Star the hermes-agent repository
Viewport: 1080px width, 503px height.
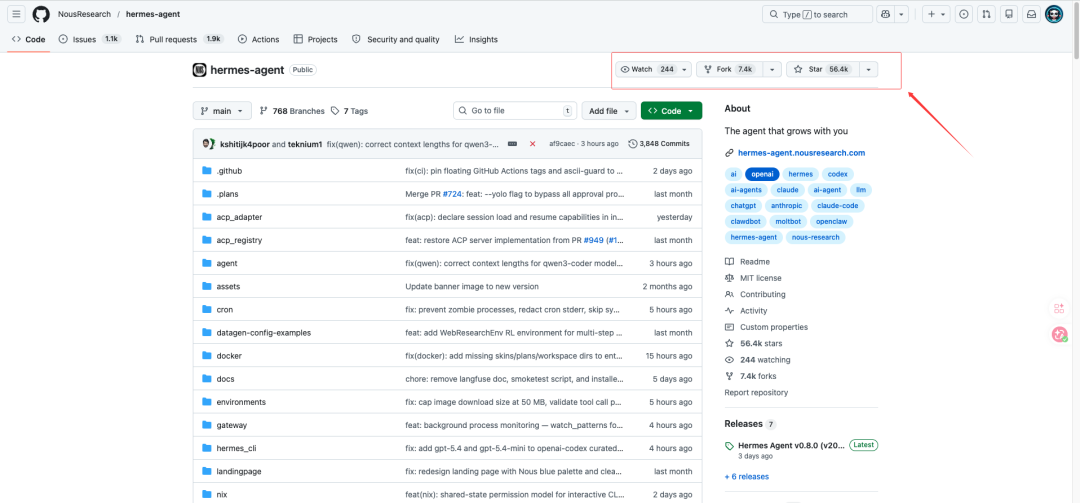point(822,69)
